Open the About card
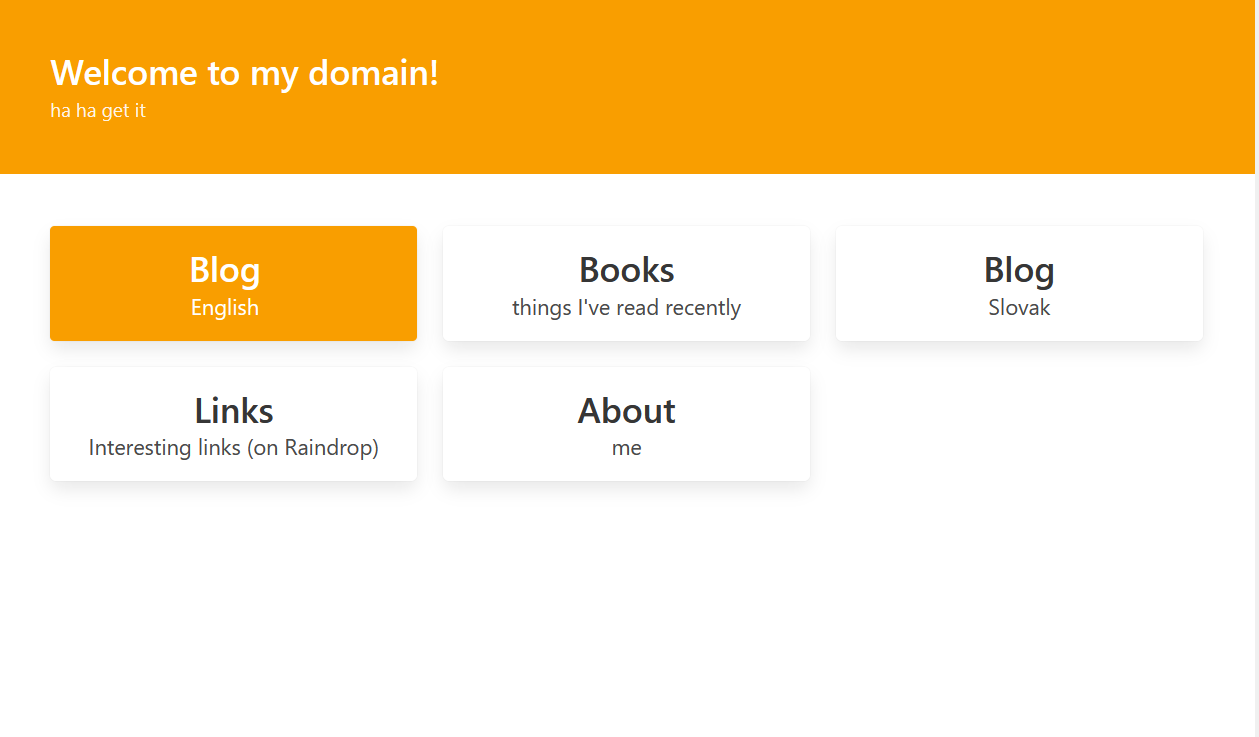This screenshot has height=737, width=1259. [x=626, y=424]
